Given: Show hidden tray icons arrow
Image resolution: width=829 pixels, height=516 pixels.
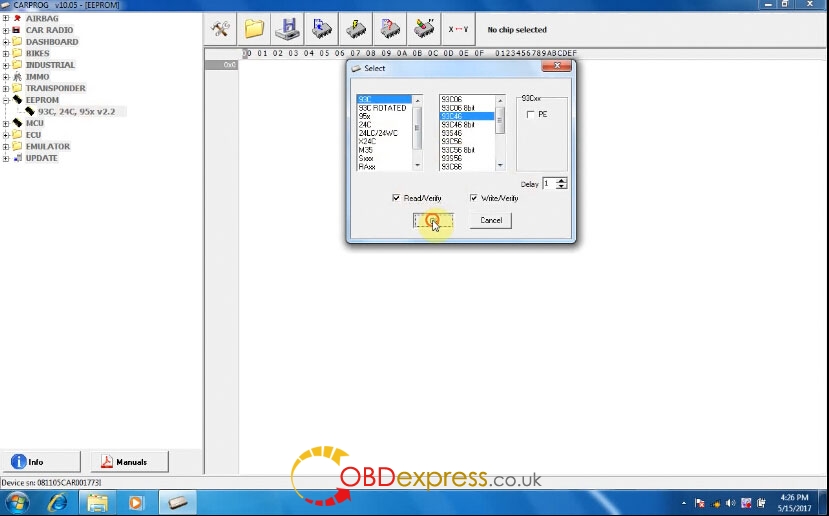Looking at the screenshot, I should 684,503.
